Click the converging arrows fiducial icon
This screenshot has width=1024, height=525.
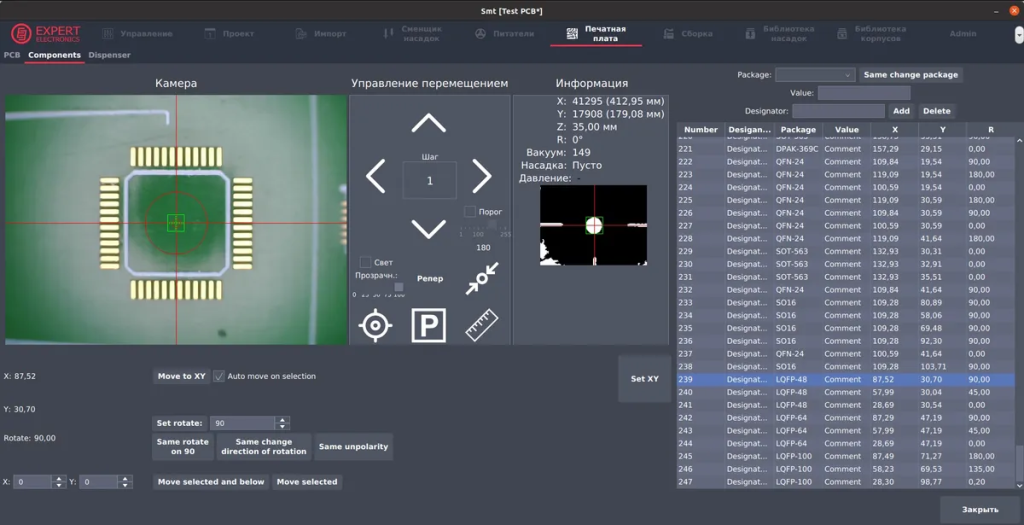482,279
